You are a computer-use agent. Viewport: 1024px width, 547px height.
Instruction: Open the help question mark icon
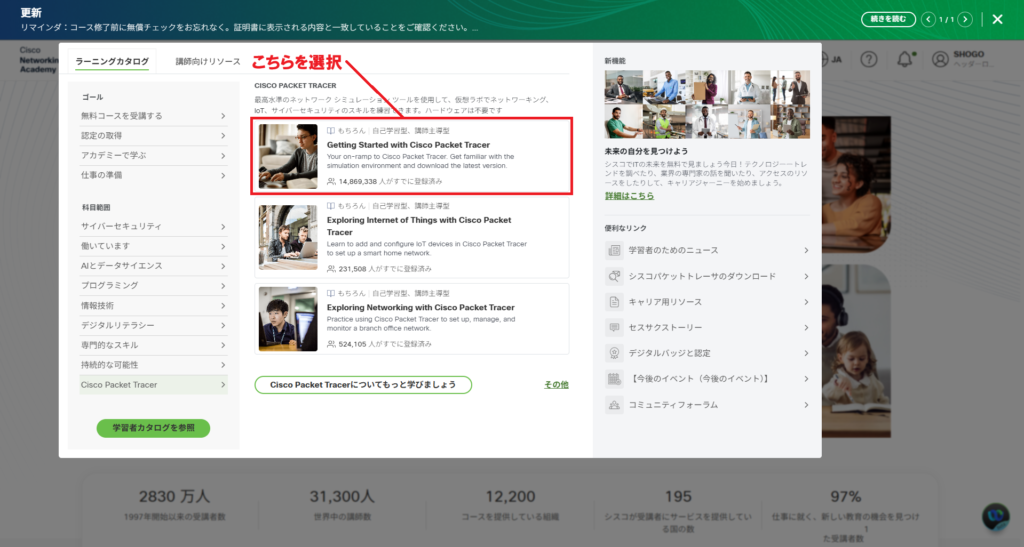pos(869,59)
